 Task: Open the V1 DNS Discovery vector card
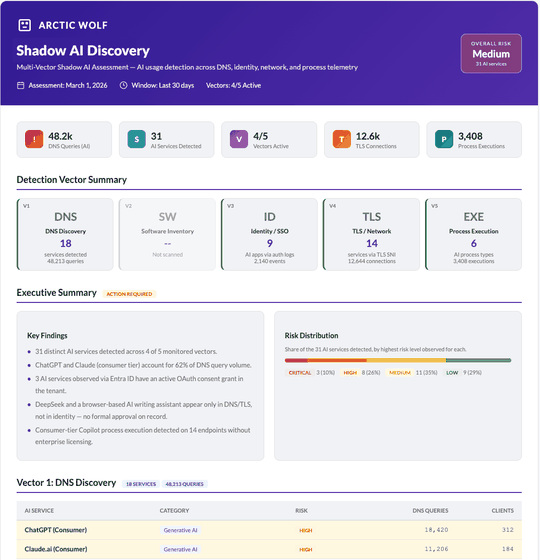65,234
